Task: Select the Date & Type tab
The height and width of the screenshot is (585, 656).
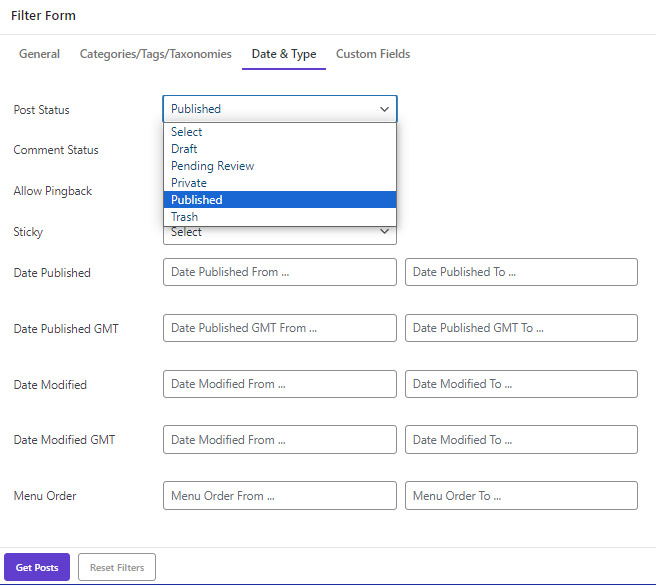Action: click(284, 54)
